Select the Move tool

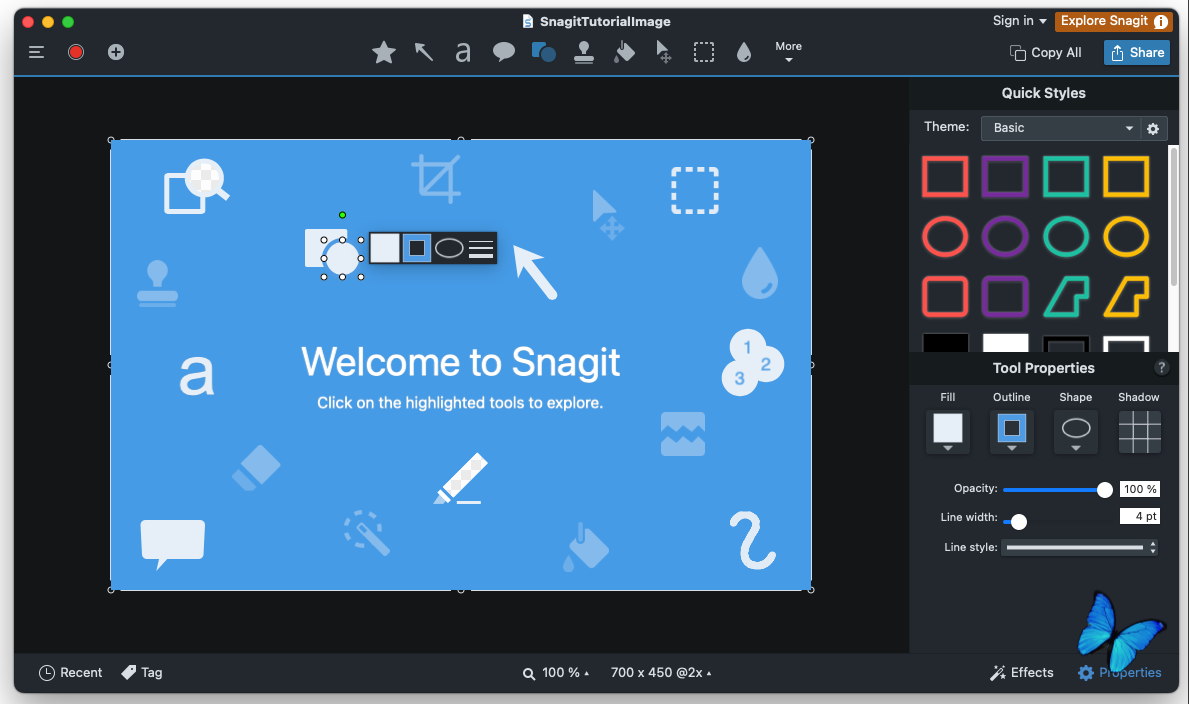(664, 52)
